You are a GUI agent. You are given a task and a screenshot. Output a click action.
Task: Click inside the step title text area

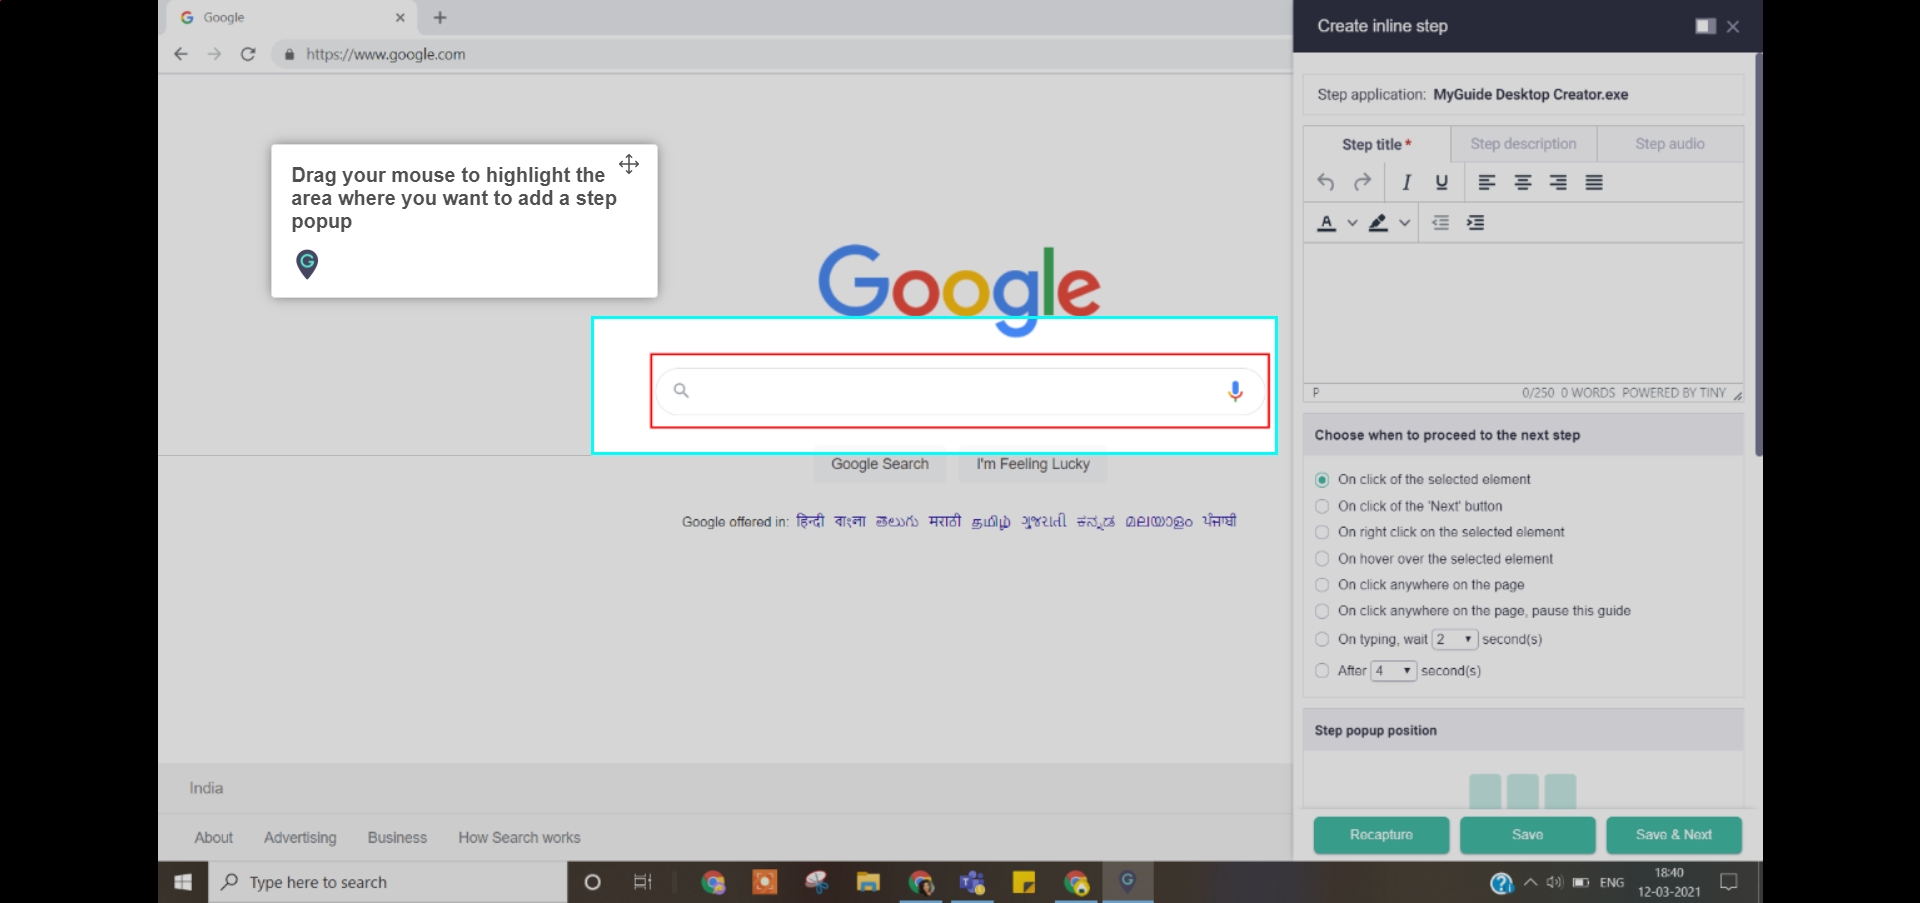tap(1523, 313)
